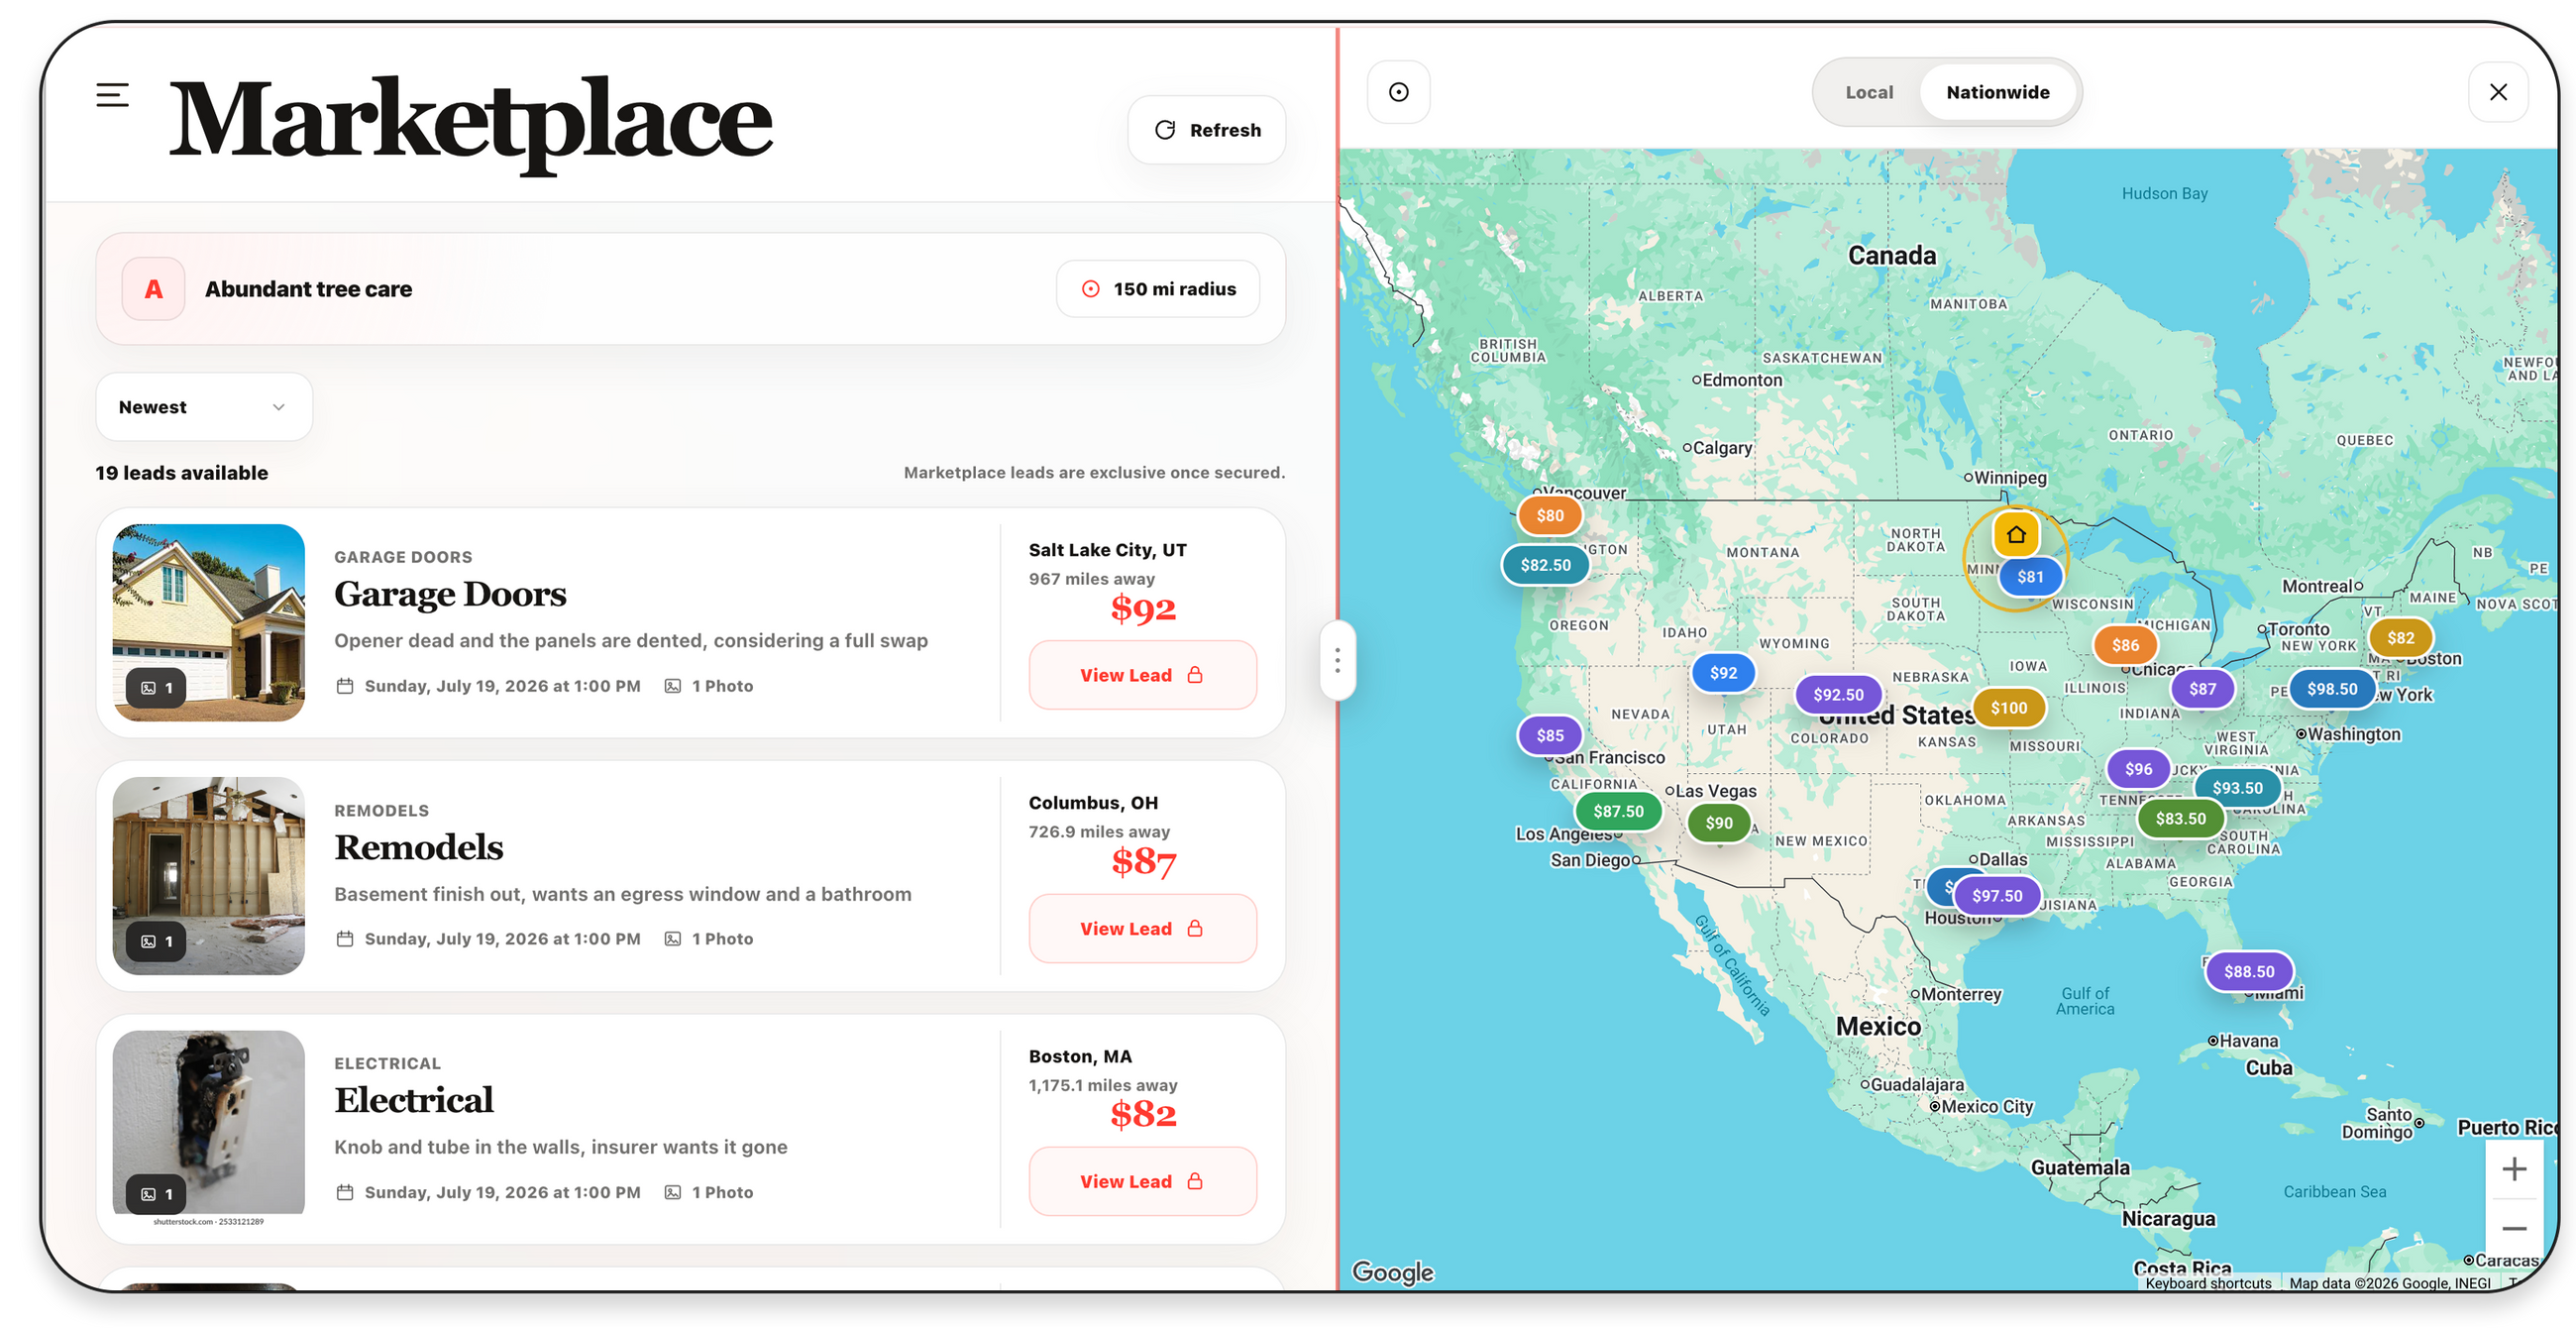
Task: Zoom in on the map with plus
Action: click(x=2513, y=1169)
